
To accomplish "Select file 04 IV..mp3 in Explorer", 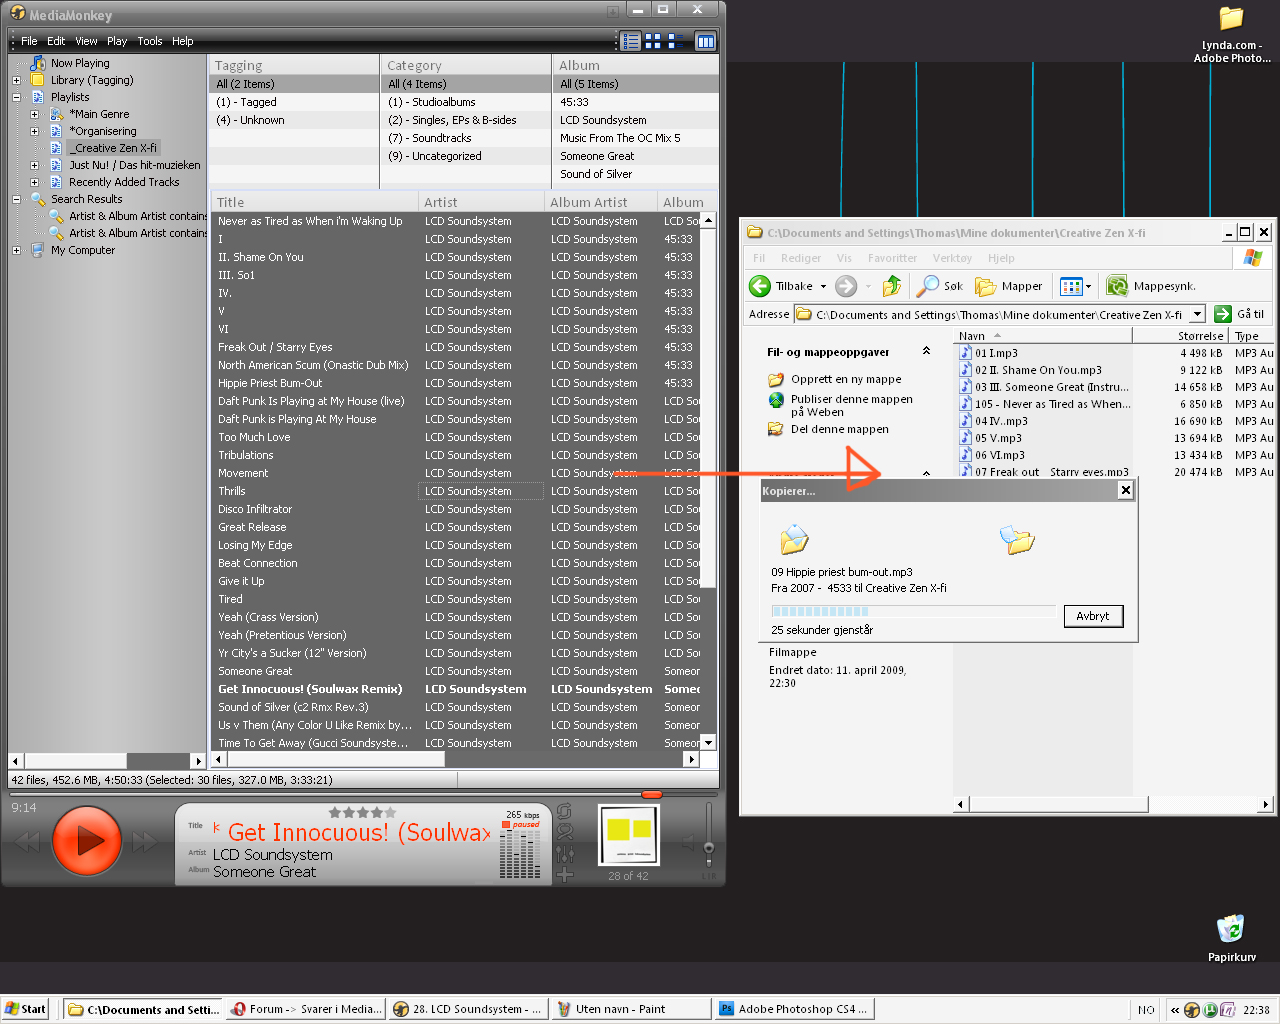I will [1001, 421].
